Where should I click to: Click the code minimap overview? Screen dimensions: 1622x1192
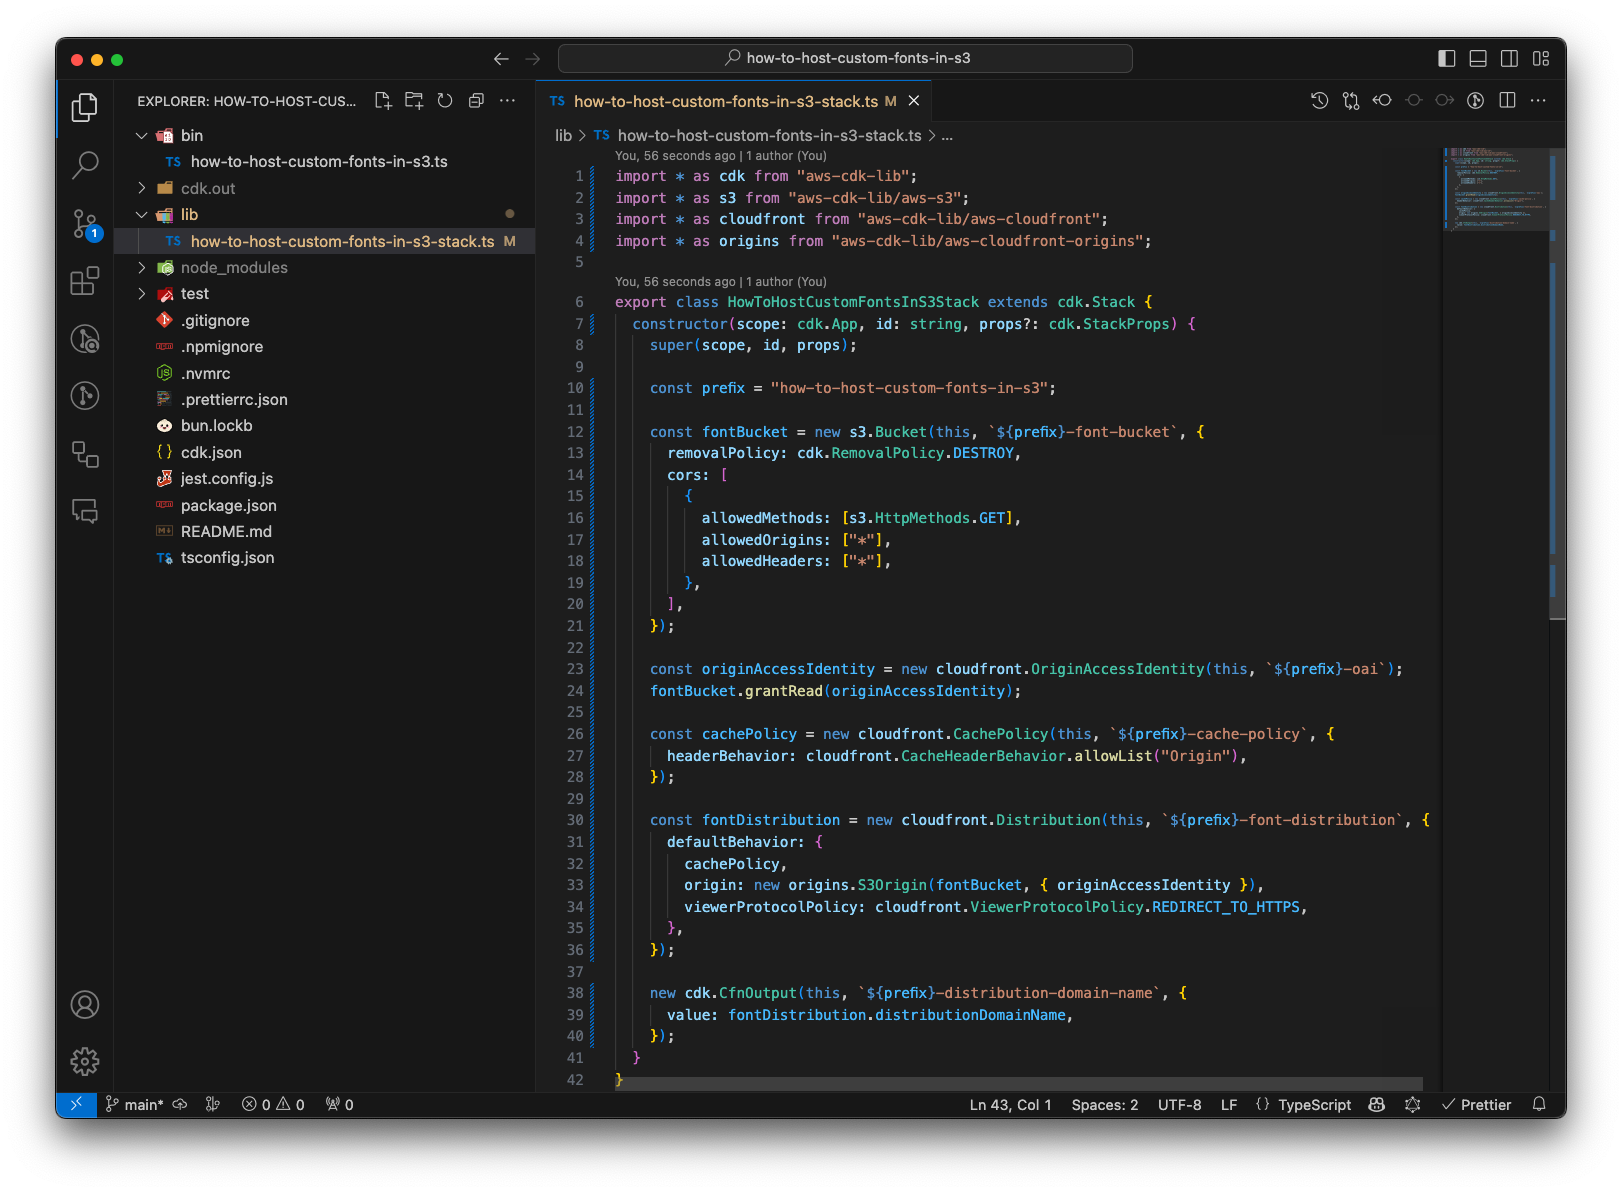point(1495,189)
